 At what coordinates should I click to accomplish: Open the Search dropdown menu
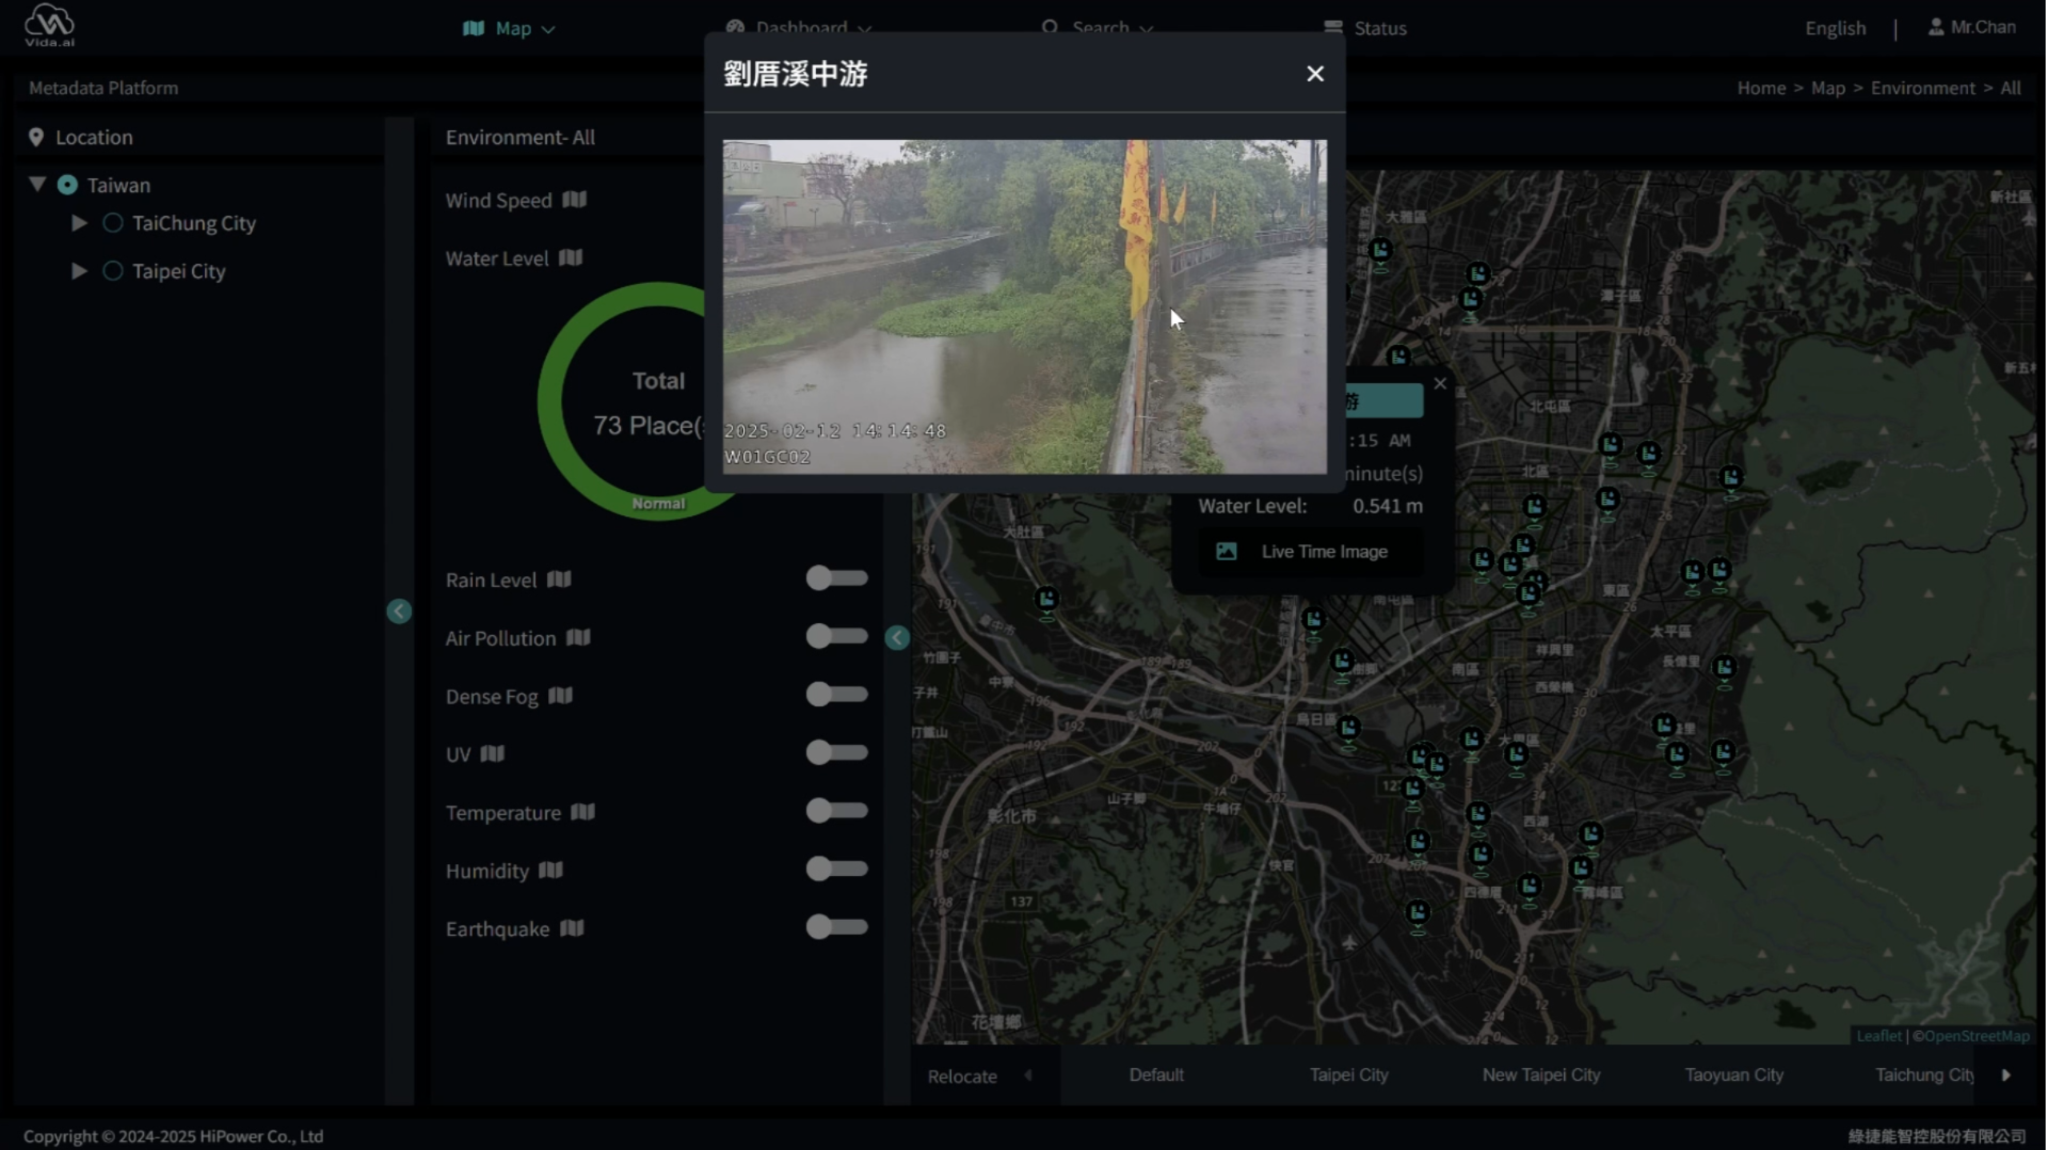click(x=1098, y=27)
